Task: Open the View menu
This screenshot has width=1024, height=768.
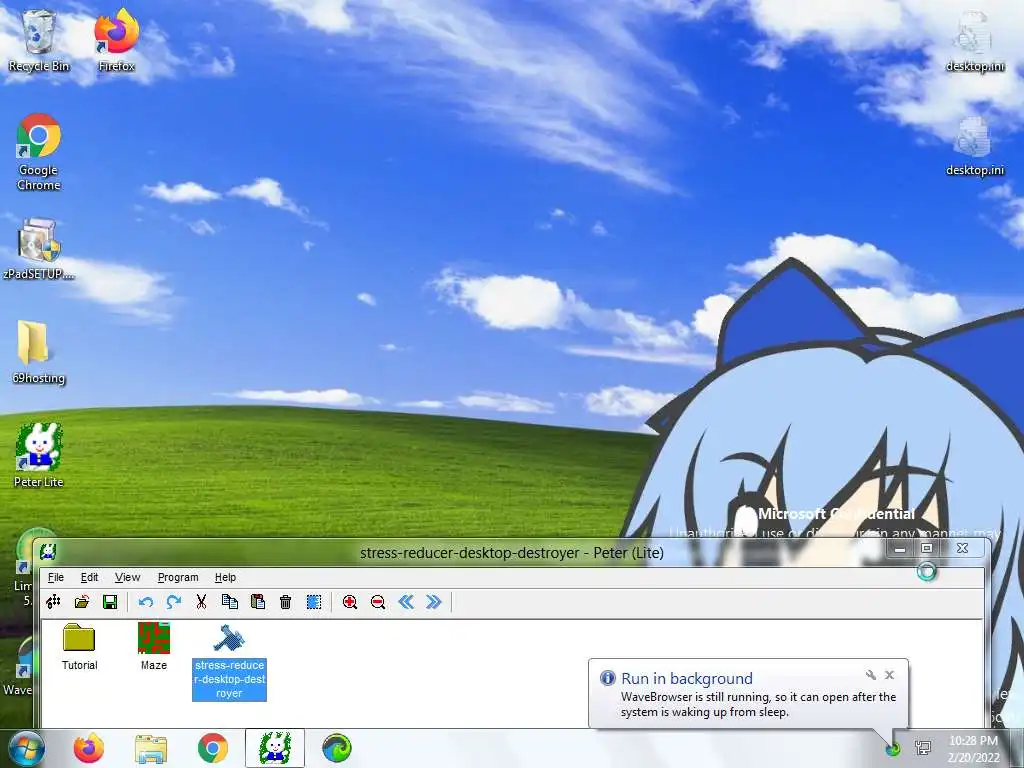Action: coord(127,577)
